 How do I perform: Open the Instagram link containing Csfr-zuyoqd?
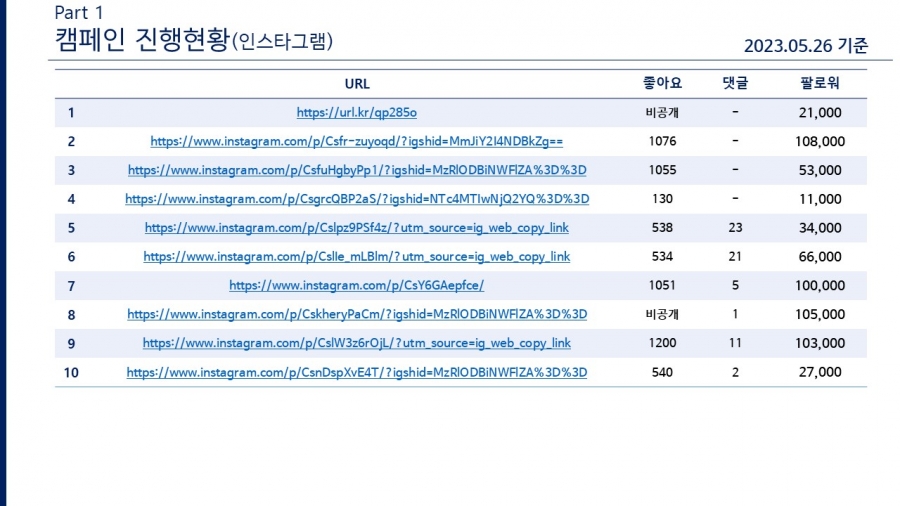[x=356, y=142]
